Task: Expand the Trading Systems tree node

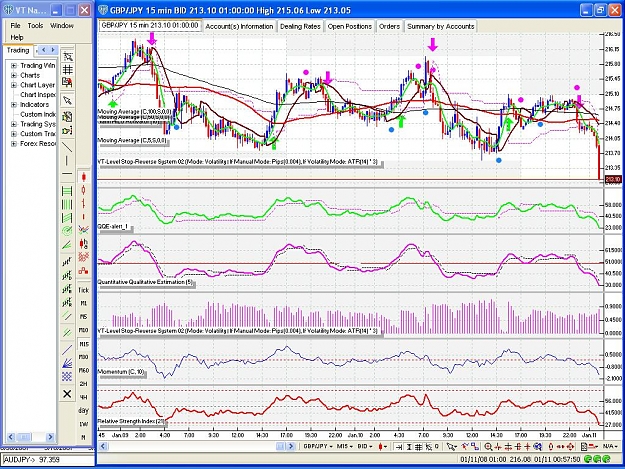Action: pos(14,124)
